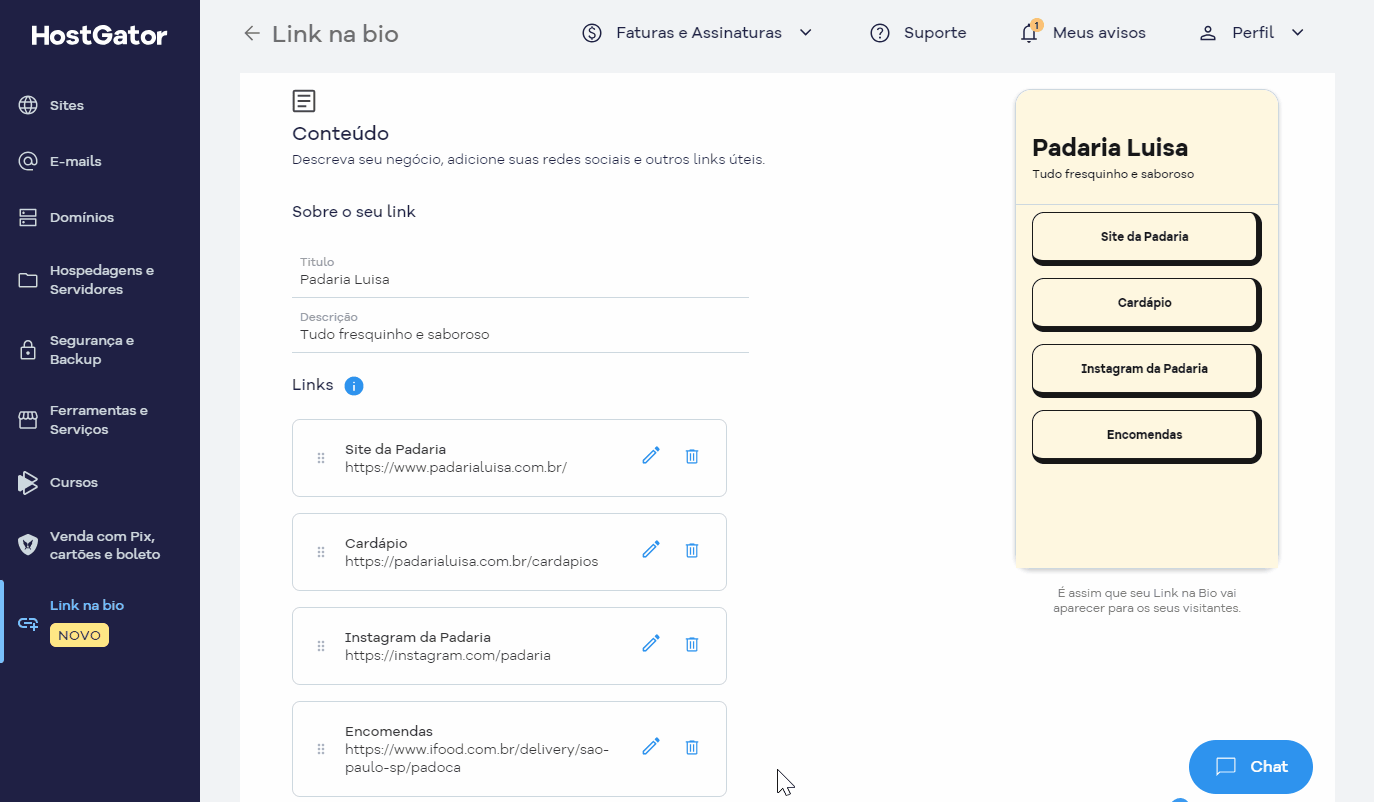Click the Sobre o seu link heading

coord(353,212)
